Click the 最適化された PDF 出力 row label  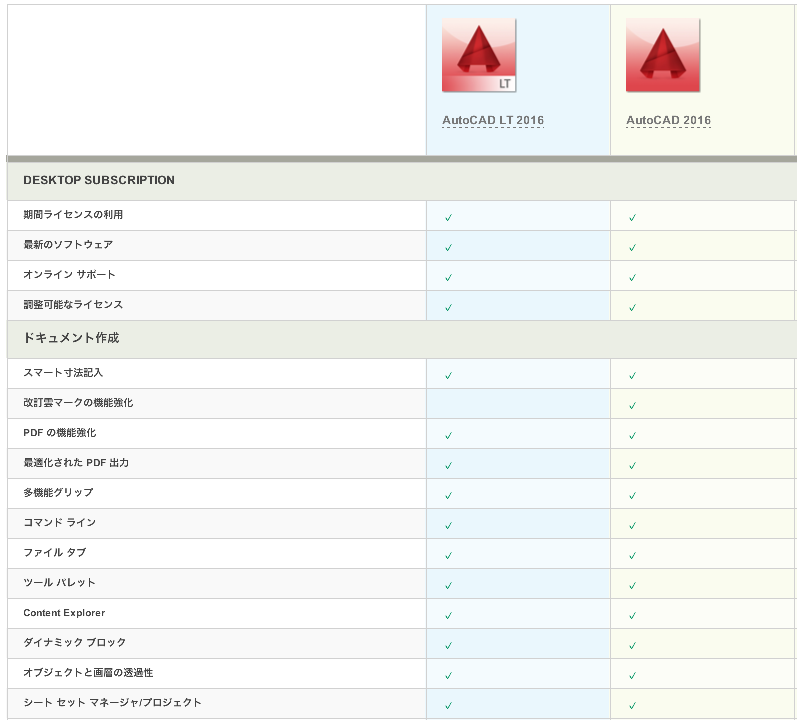click(x=76, y=462)
